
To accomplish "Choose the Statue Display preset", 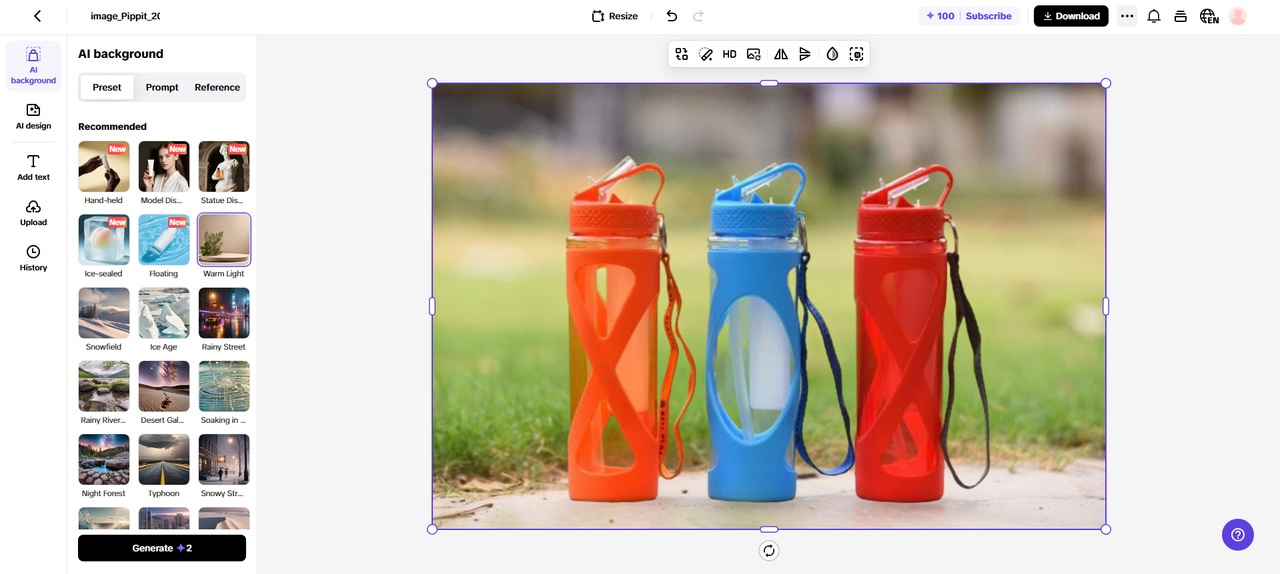I will 224,166.
